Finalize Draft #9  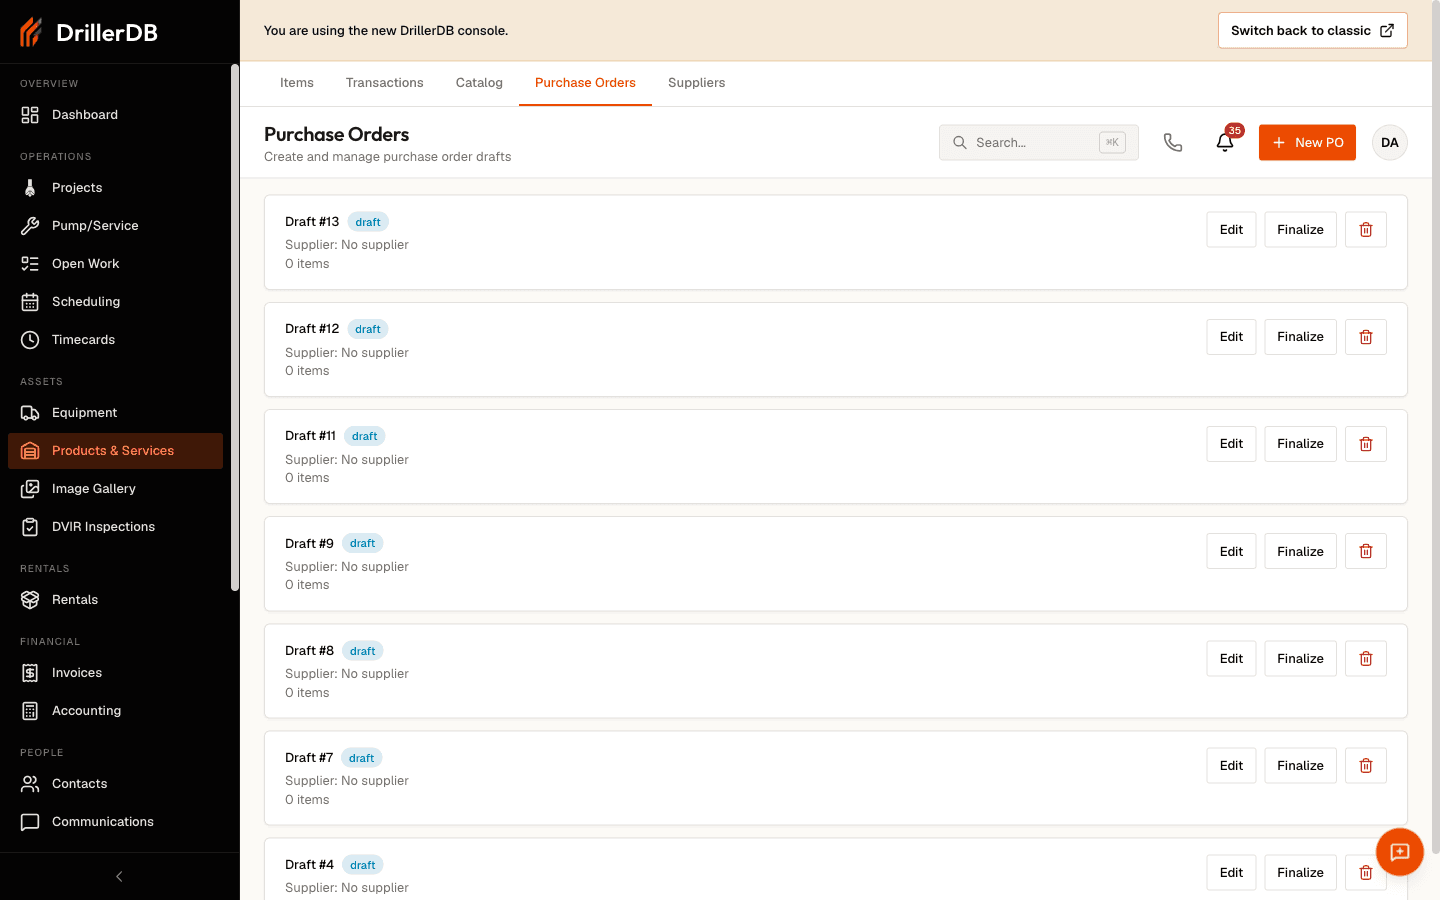click(x=1300, y=552)
